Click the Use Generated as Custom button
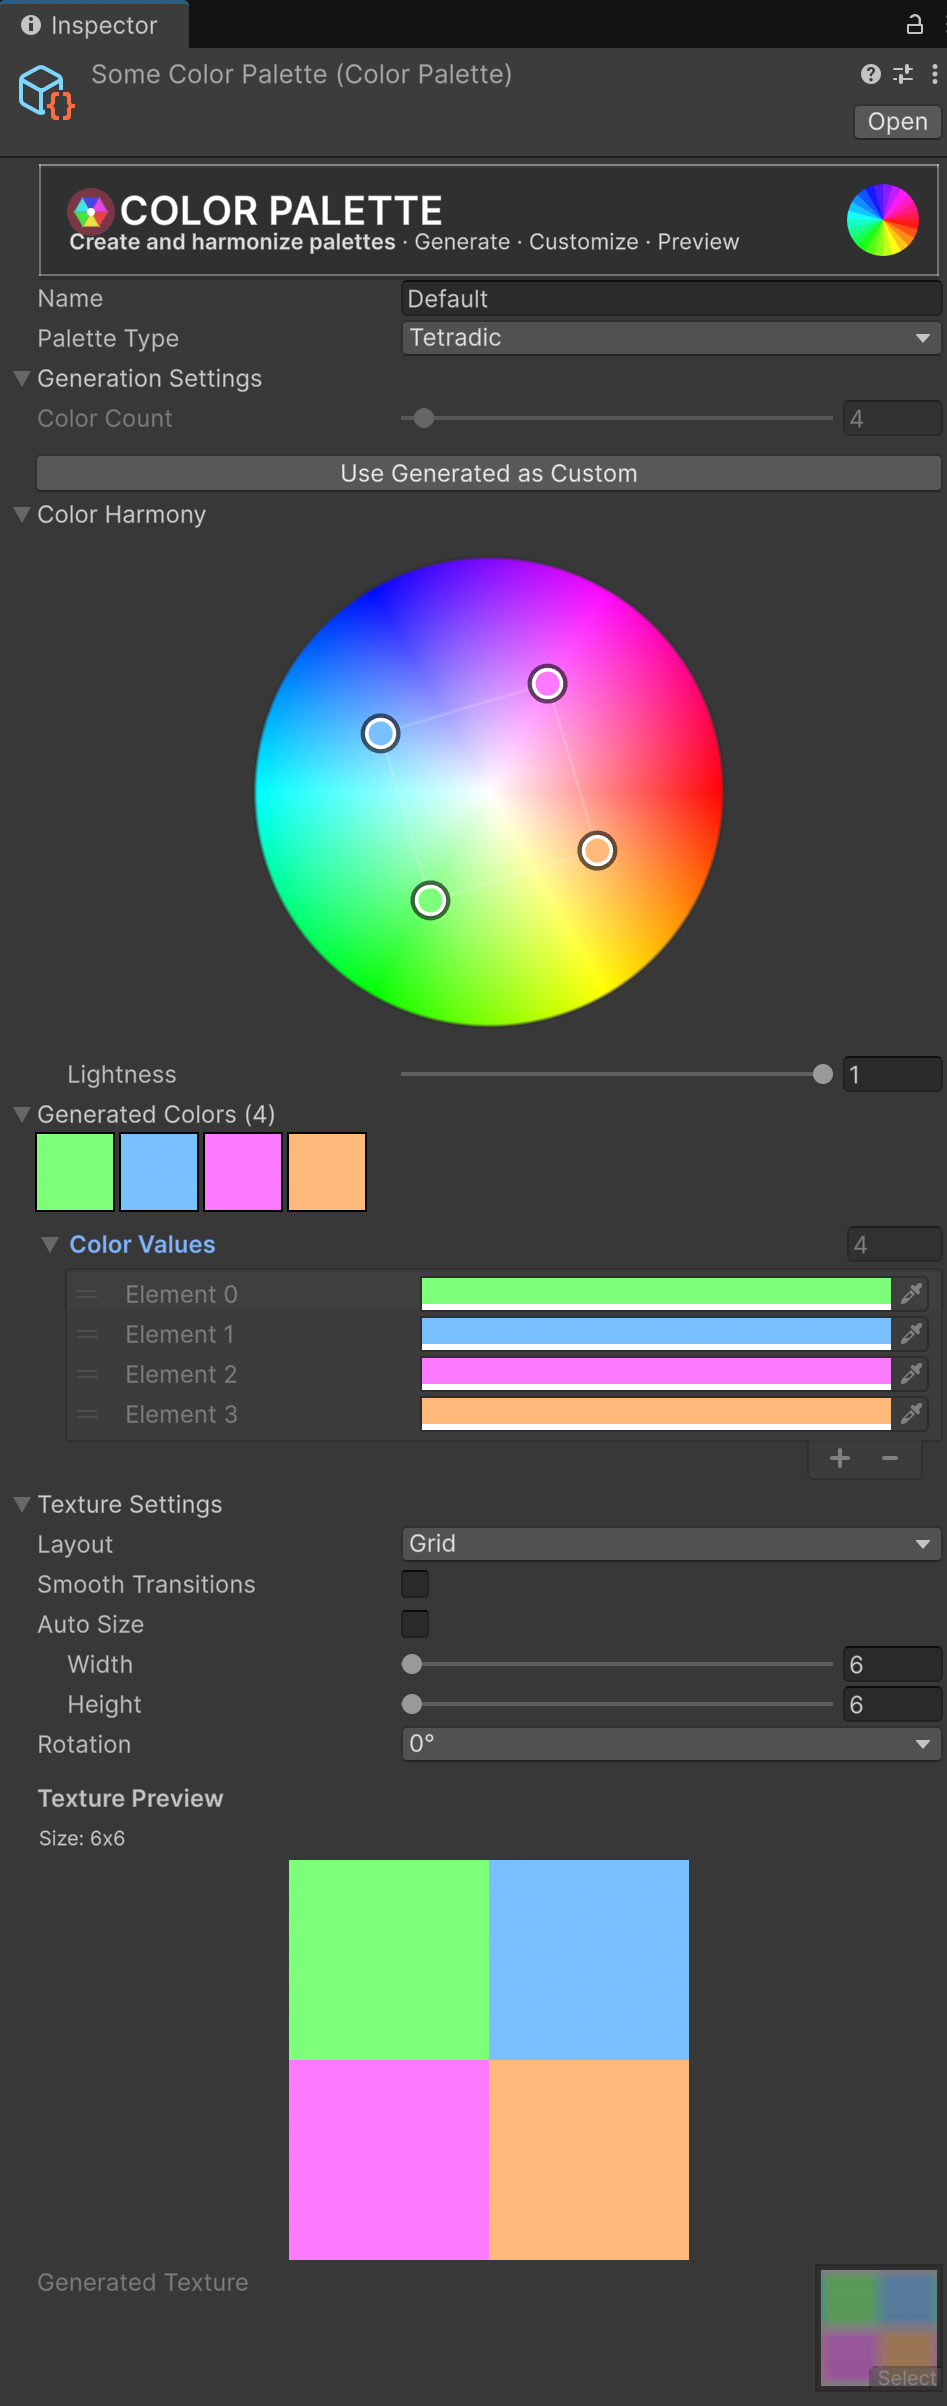The image size is (947, 2406). pyautogui.click(x=488, y=474)
